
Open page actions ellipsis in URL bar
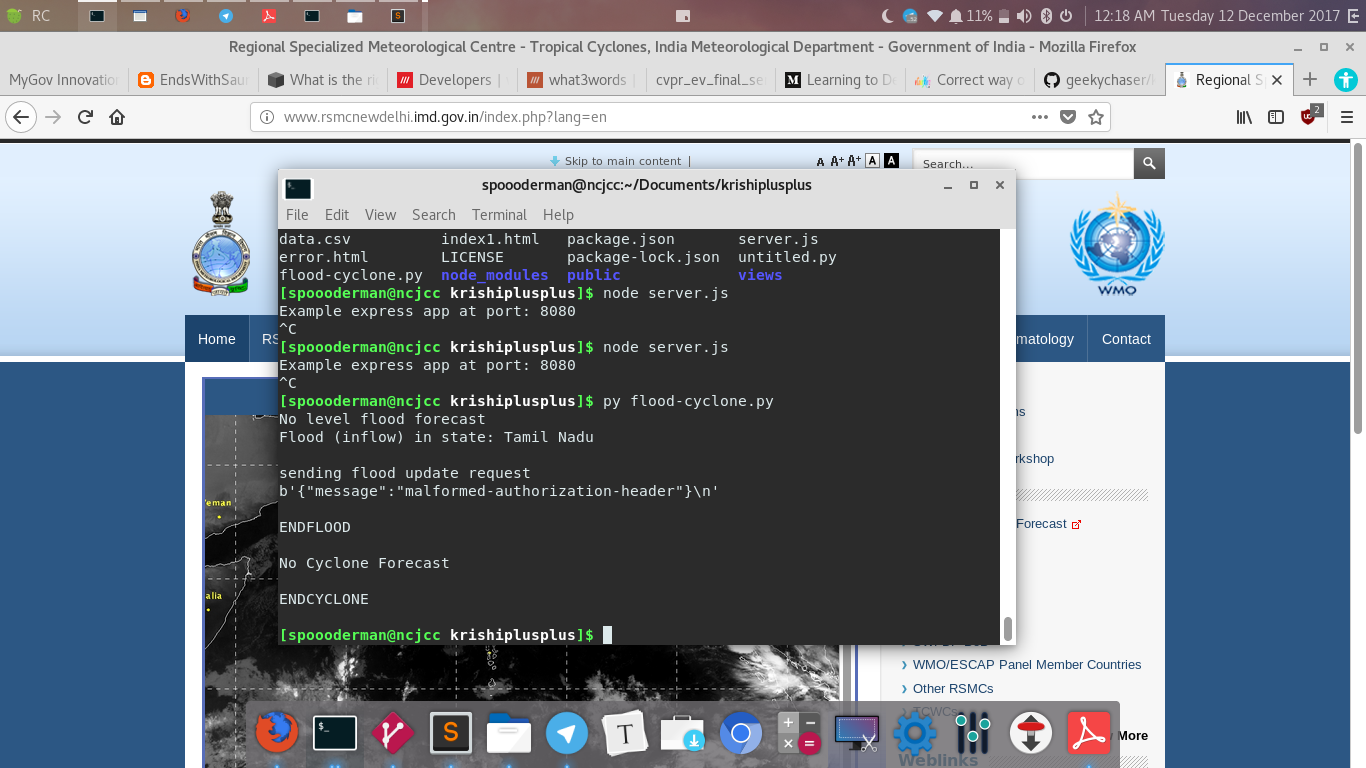tap(1039, 117)
